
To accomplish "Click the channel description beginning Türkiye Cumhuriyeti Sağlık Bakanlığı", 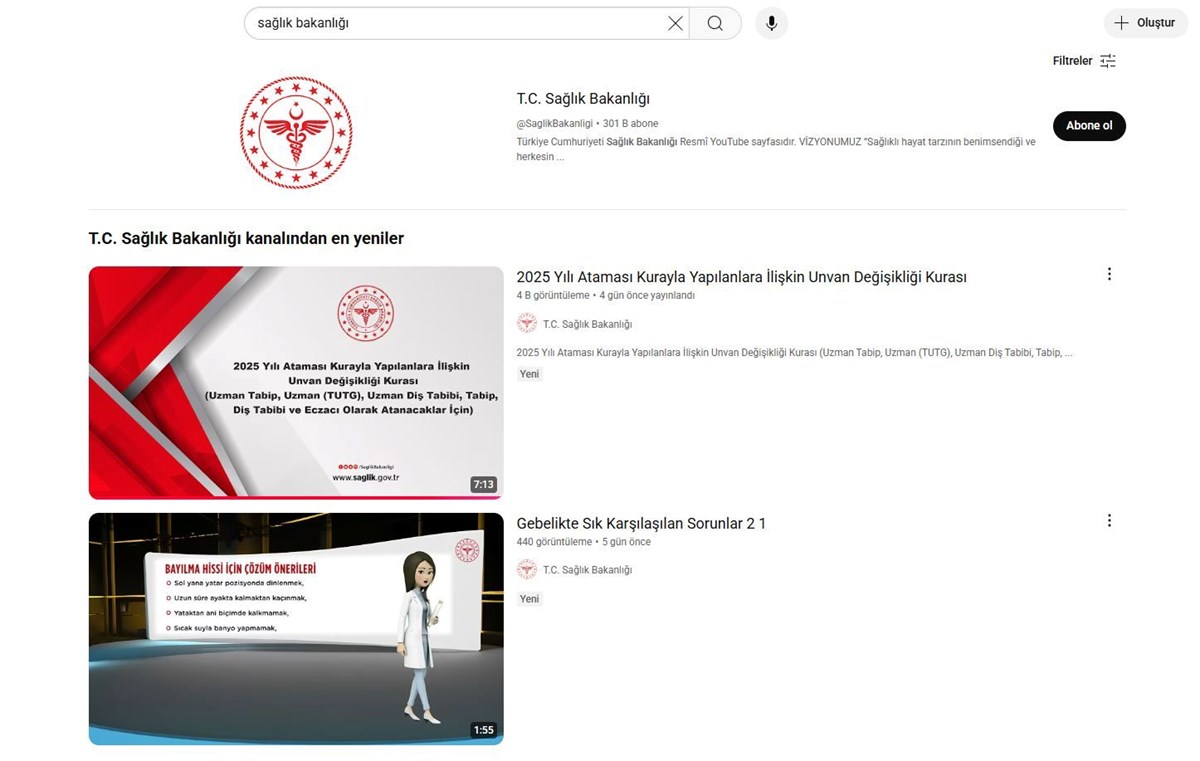I will point(776,149).
